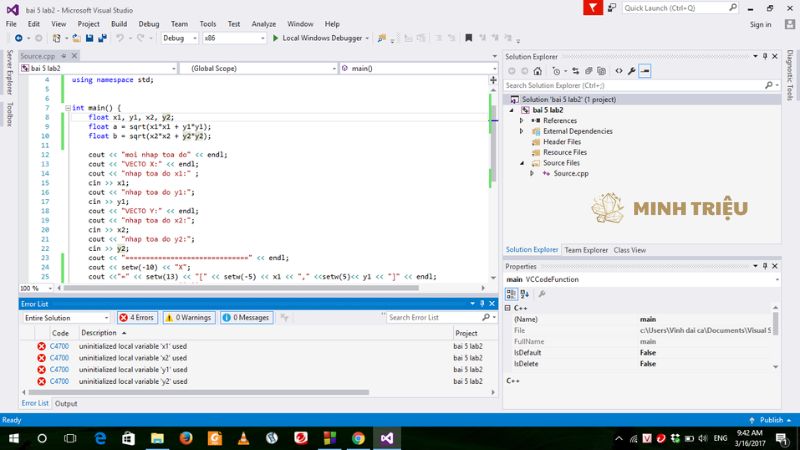The image size is (800, 450).
Task: Open the Debug menu
Action: tap(148, 24)
